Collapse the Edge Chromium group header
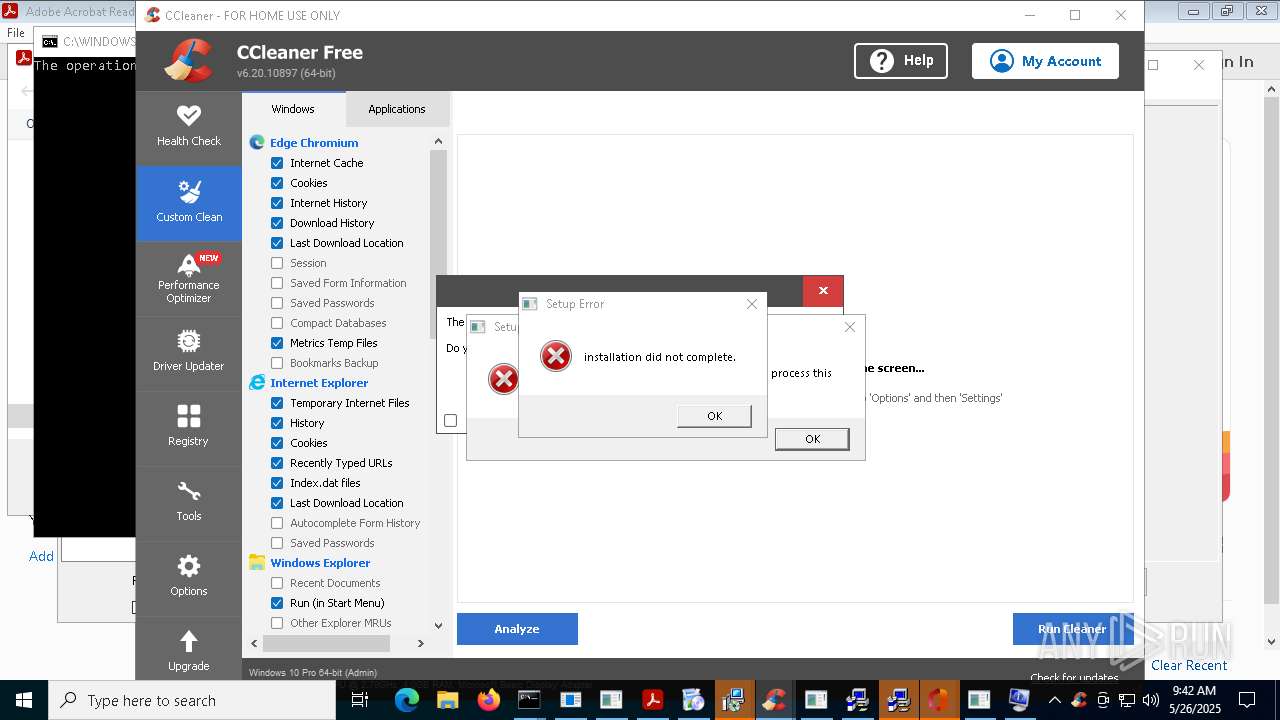The width and height of the screenshot is (1280, 720). pos(314,143)
